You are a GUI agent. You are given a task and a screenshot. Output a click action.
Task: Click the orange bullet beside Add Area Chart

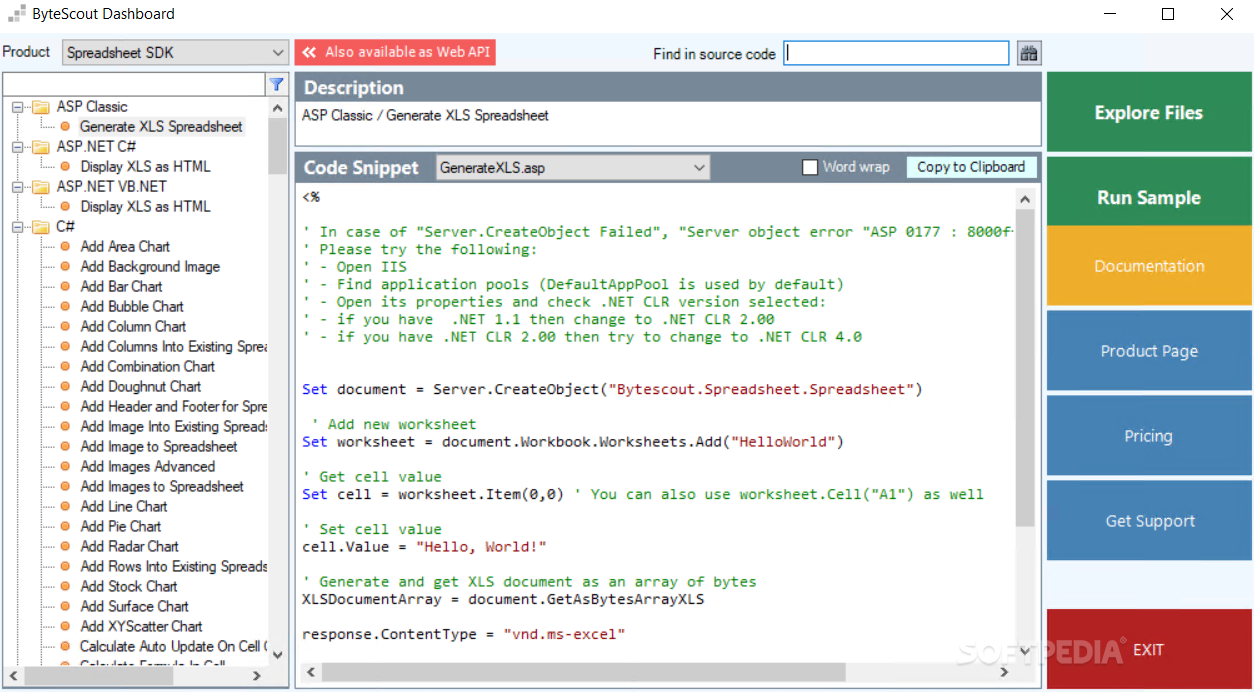(x=65, y=247)
